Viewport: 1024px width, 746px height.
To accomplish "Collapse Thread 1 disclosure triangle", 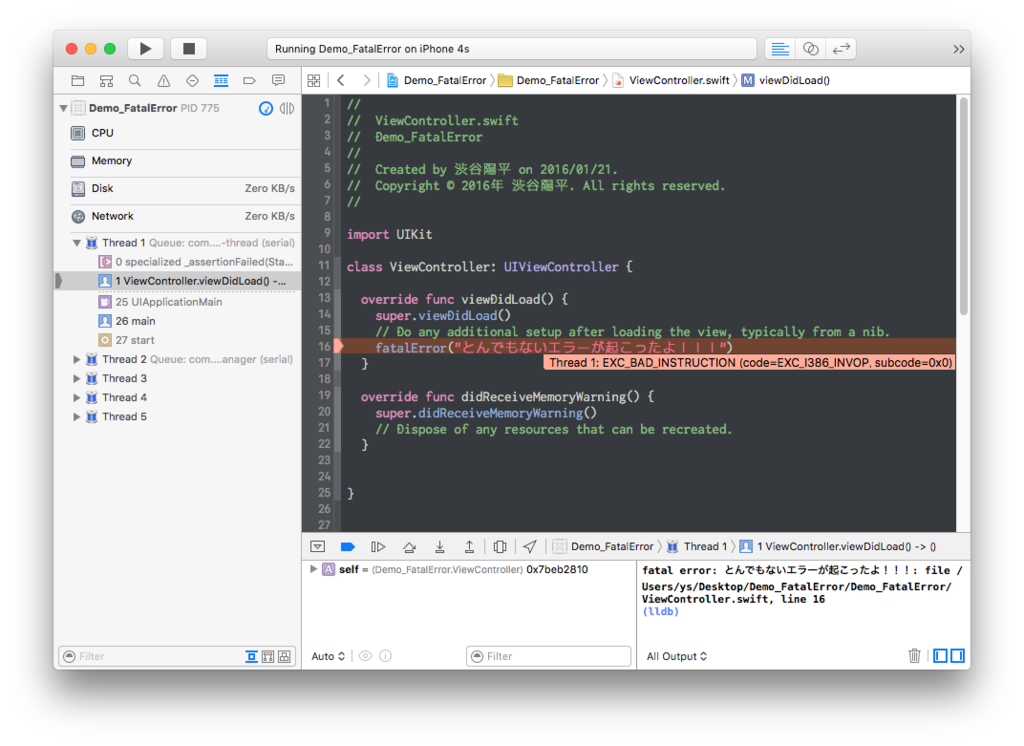I will tap(76, 243).
